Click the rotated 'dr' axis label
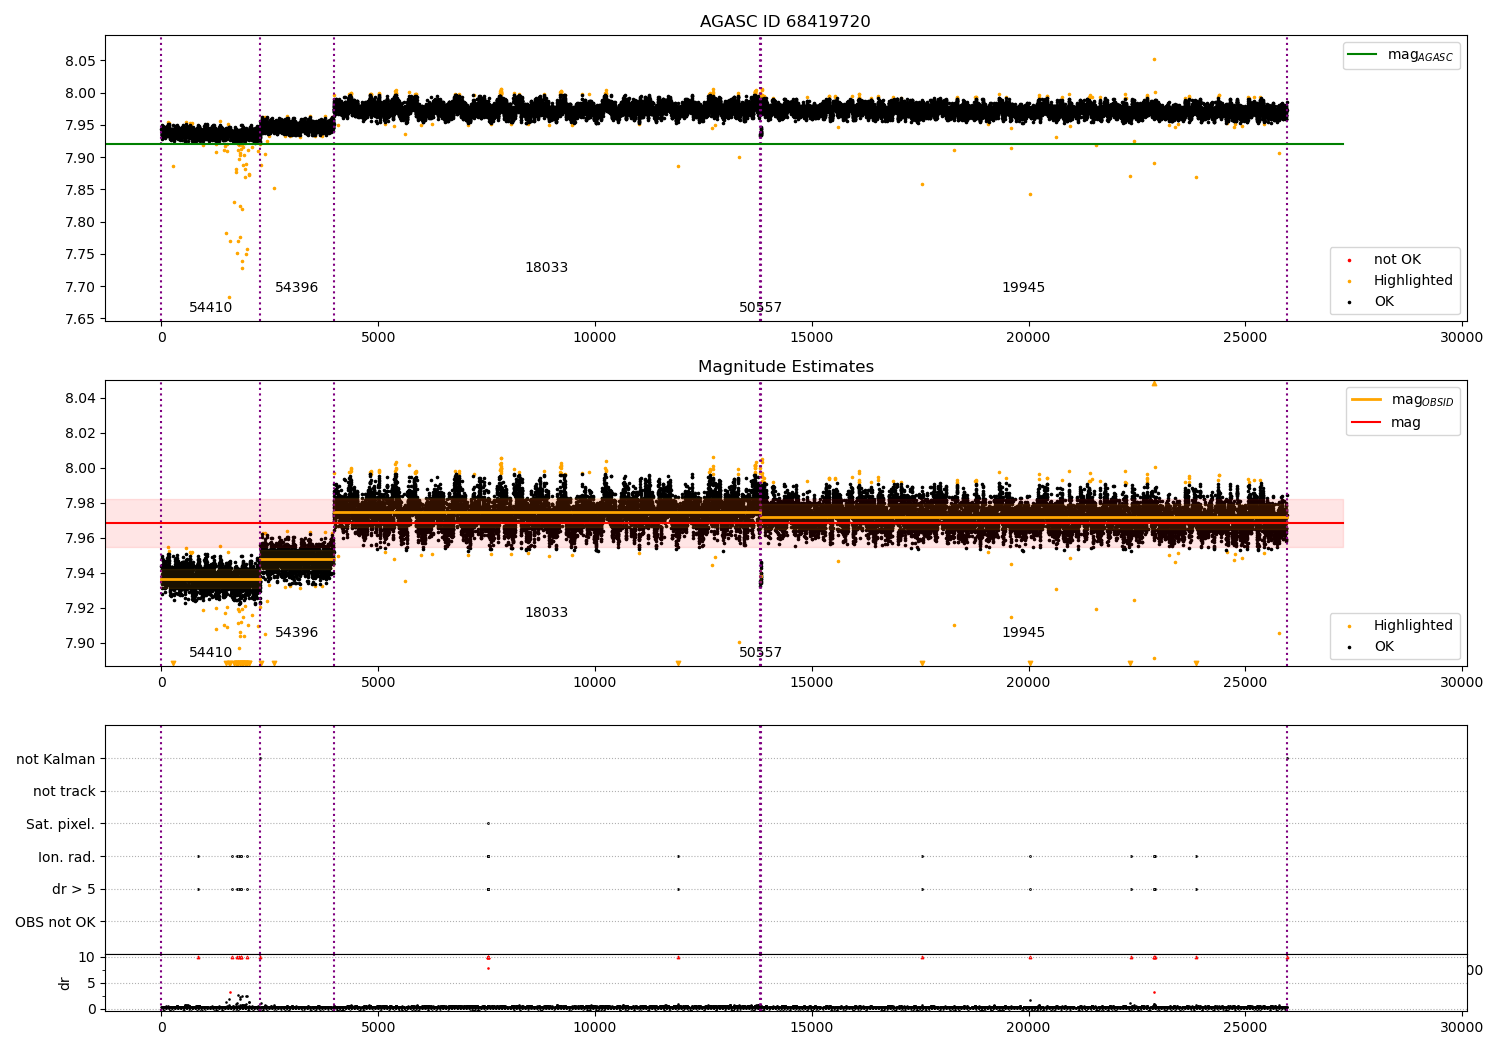The height and width of the screenshot is (1050, 1500). pyautogui.click(x=65, y=983)
